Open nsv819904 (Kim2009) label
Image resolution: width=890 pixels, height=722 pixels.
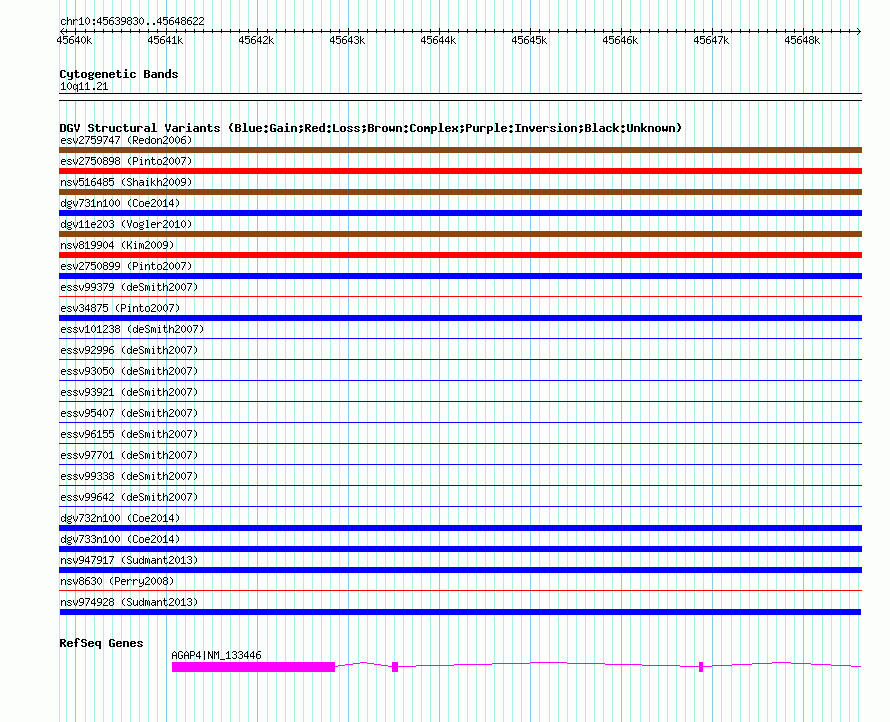pyautogui.click(x=117, y=245)
